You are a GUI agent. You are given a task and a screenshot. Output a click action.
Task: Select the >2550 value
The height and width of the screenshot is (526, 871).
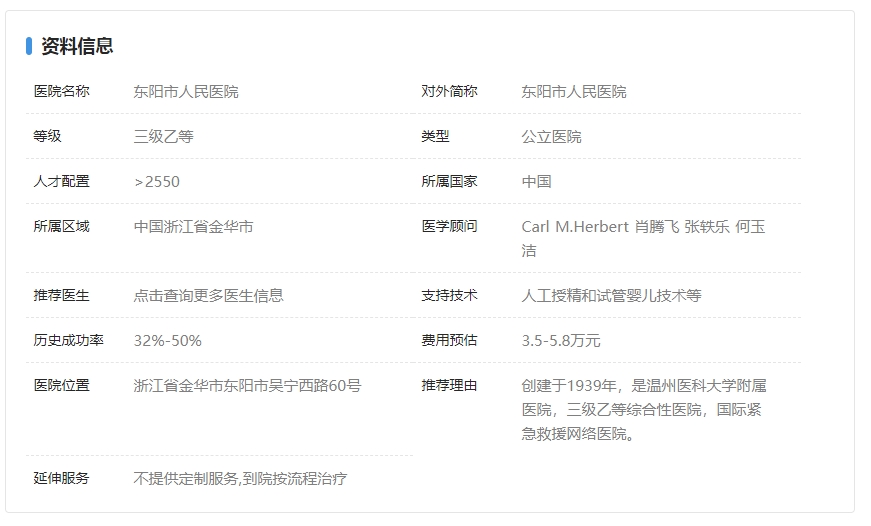click(157, 182)
